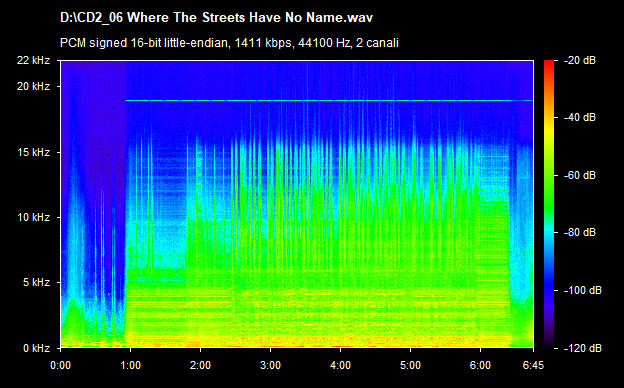Click the horizontal cyan line near 19 kHz
This screenshot has width=624, height=388.
(x=329, y=101)
